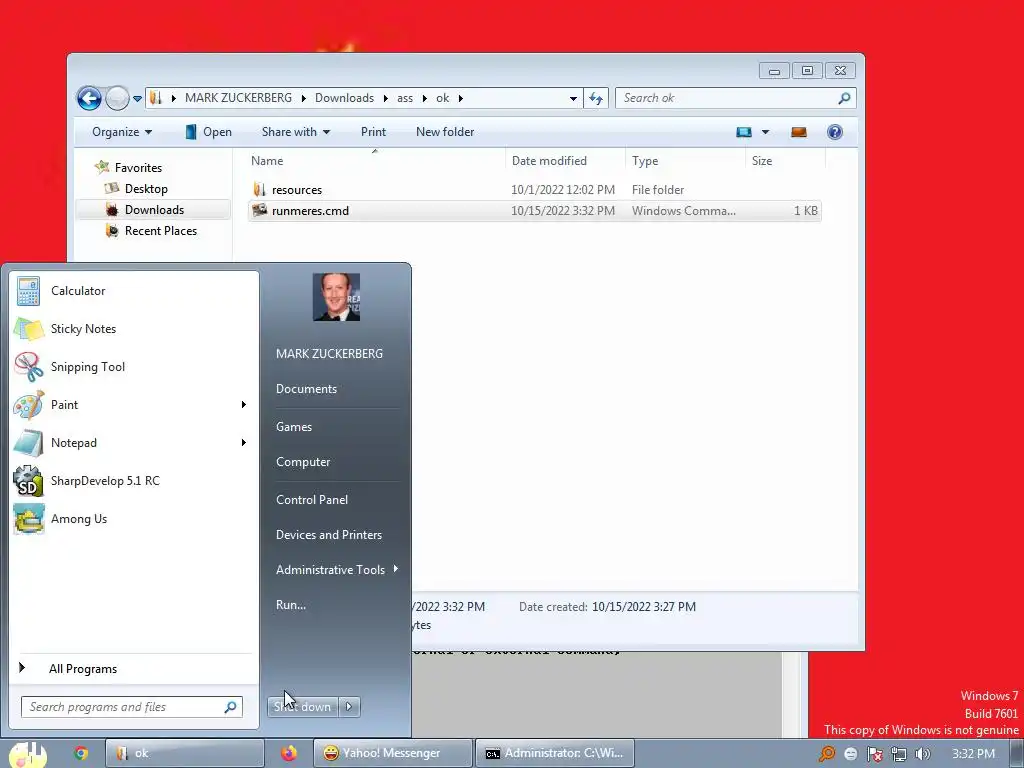Select Desktop in Favorites
The height and width of the screenshot is (768, 1024).
(146, 189)
